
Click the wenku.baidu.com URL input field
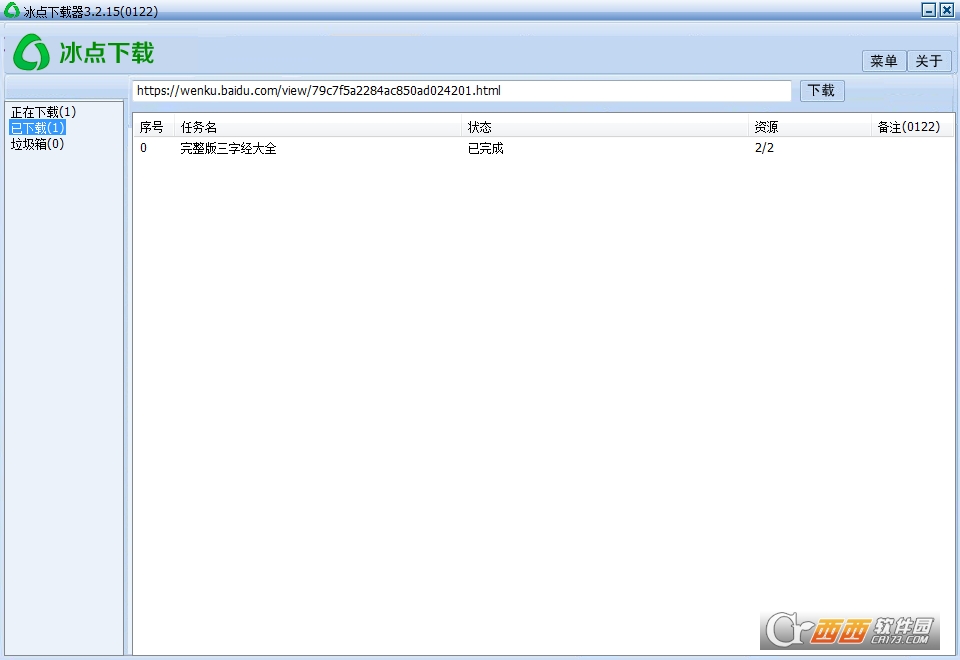pos(462,91)
